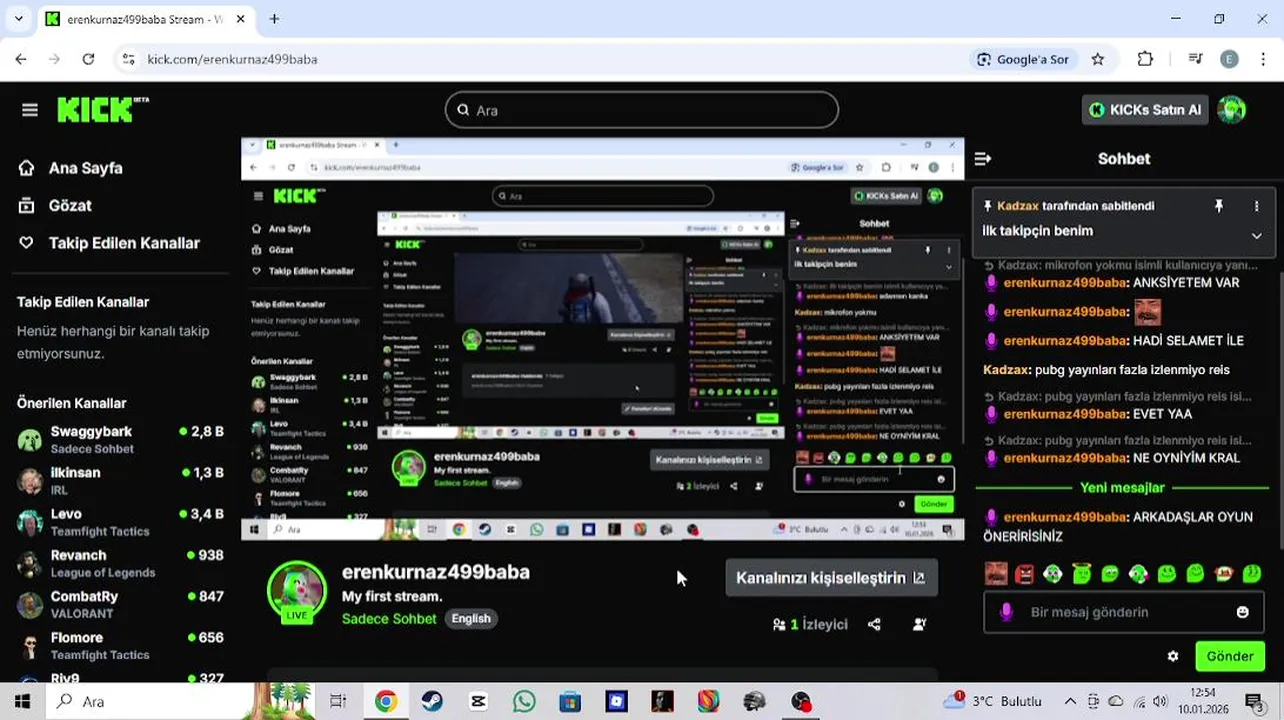1284x720 pixels.
Task: Open the tab search dropdown arrow
Action: tap(20, 19)
